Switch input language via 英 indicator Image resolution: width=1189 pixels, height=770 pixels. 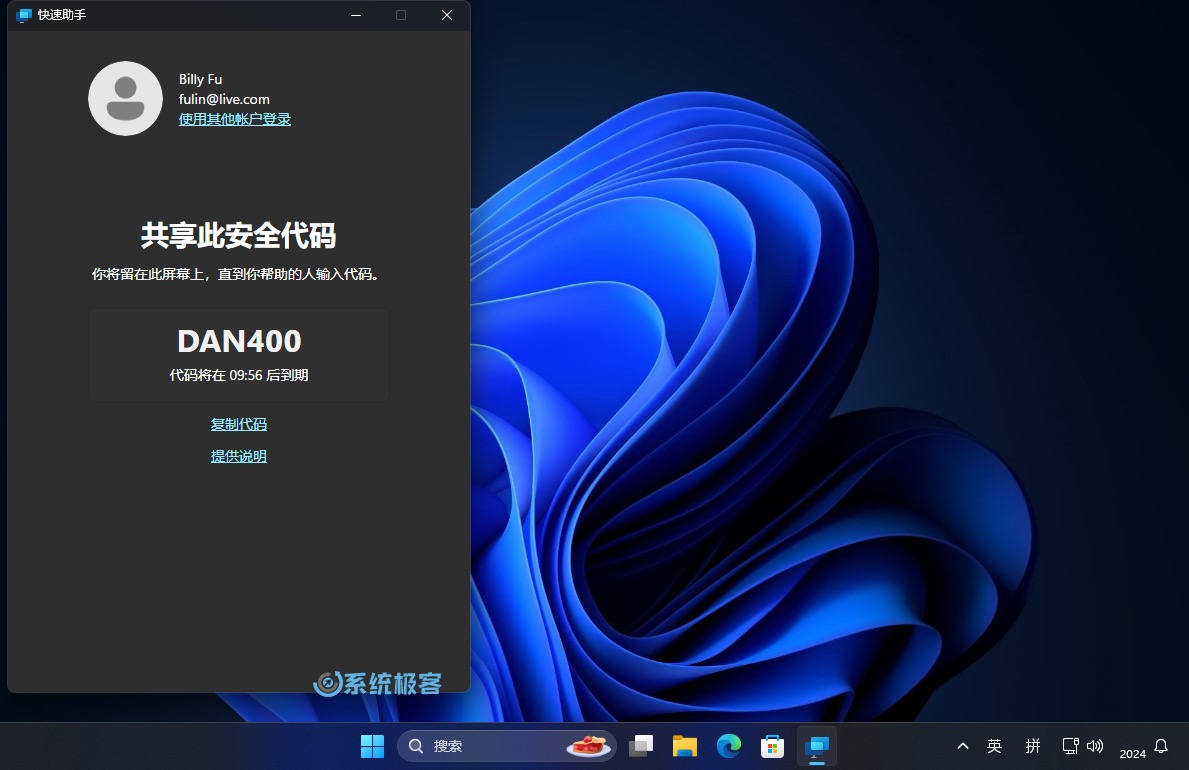tap(995, 746)
